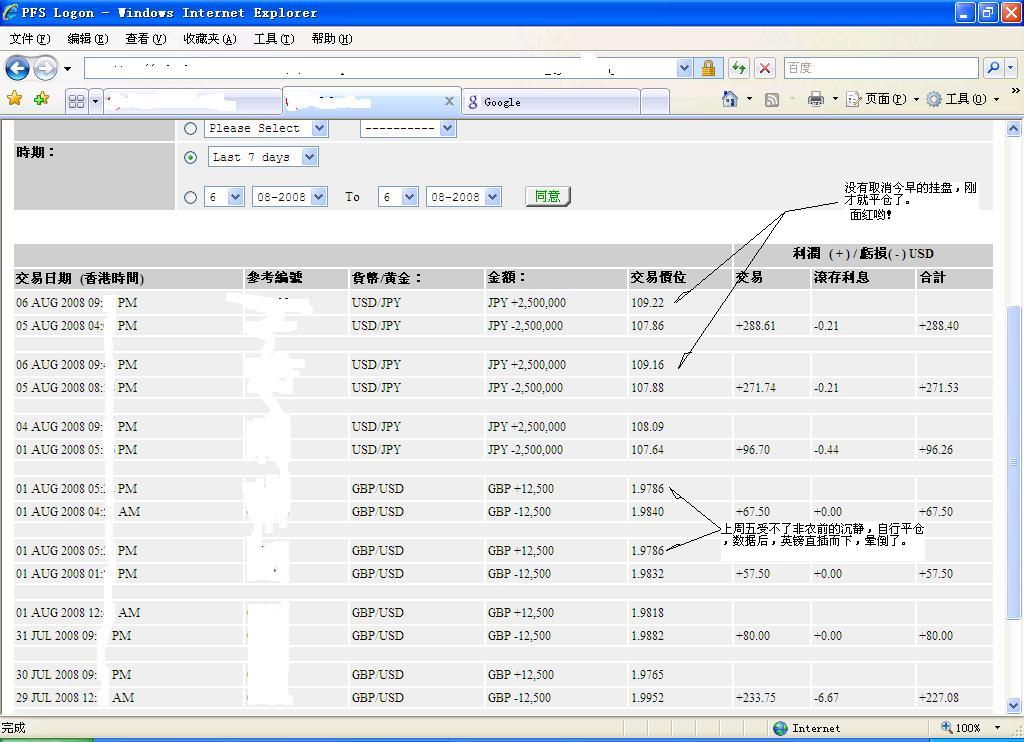This screenshot has height=742, width=1024.
Task: Select the 'Last 7 days' radio button
Action: click(x=190, y=157)
